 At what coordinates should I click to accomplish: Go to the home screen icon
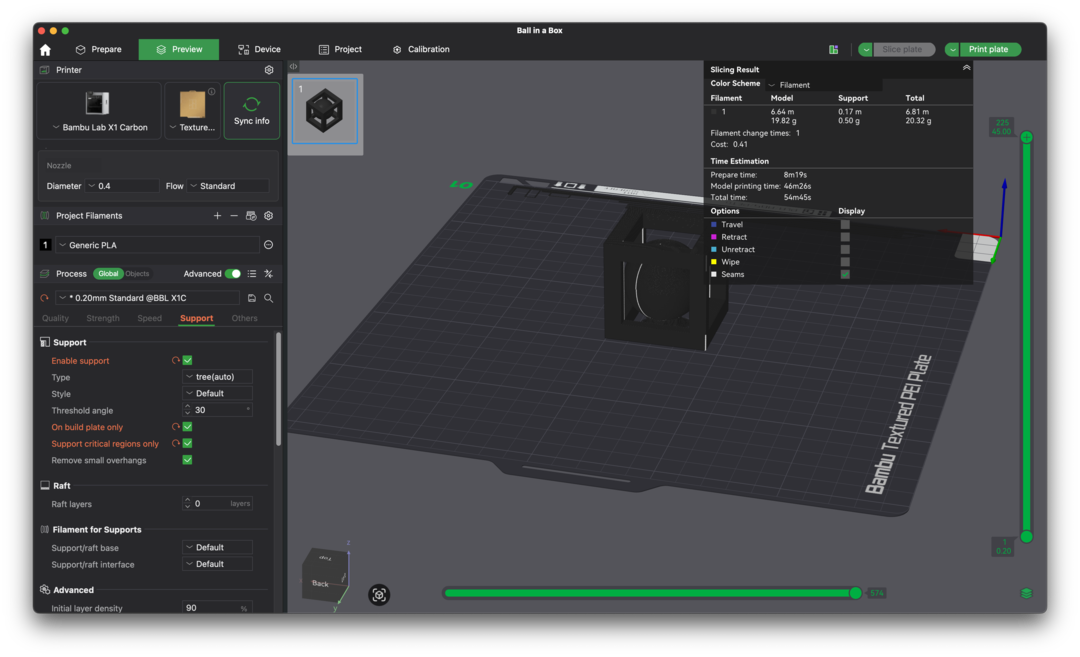pyautogui.click(x=45, y=50)
